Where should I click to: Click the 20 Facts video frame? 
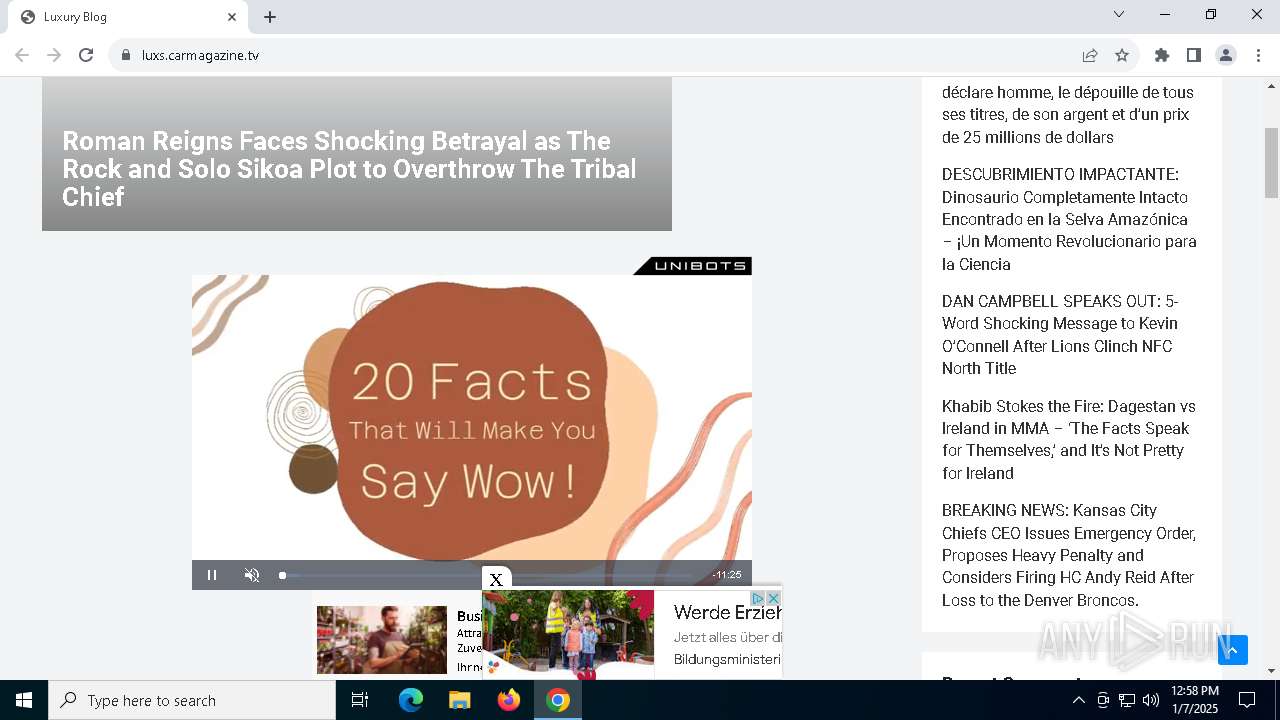pyautogui.click(x=472, y=417)
